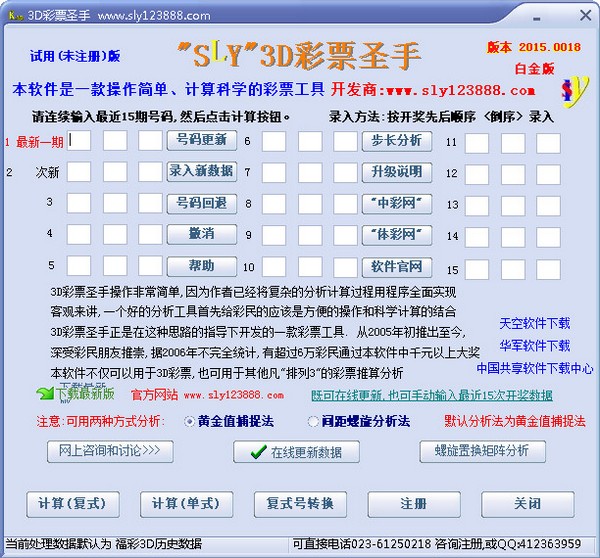Click second digit field of row 4
Viewport: 600px width, 558px height.
tap(115, 234)
